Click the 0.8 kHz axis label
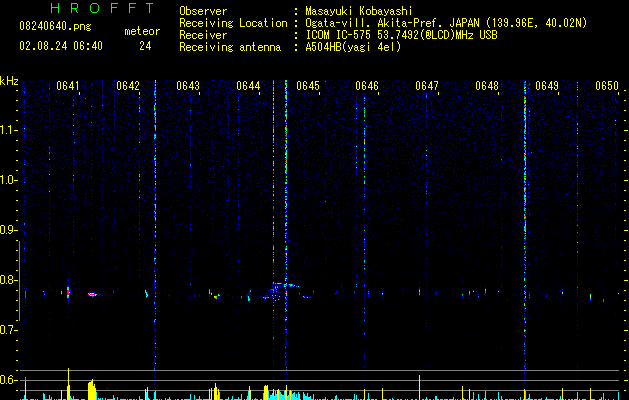This screenshot has height=400, width=629. point(8,280)
